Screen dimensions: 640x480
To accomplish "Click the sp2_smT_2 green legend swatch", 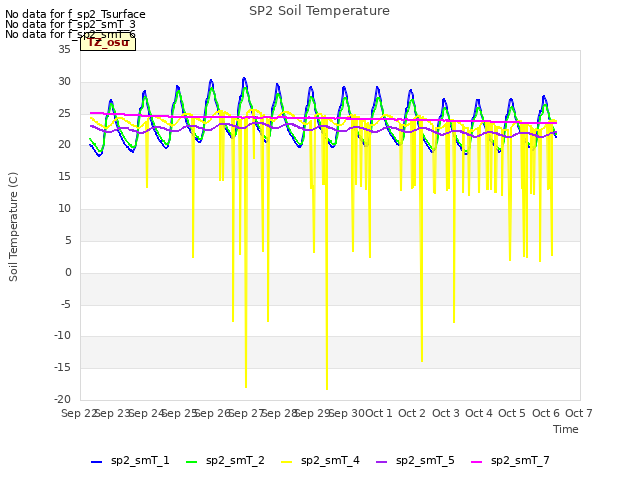I will tap(191, 462).
